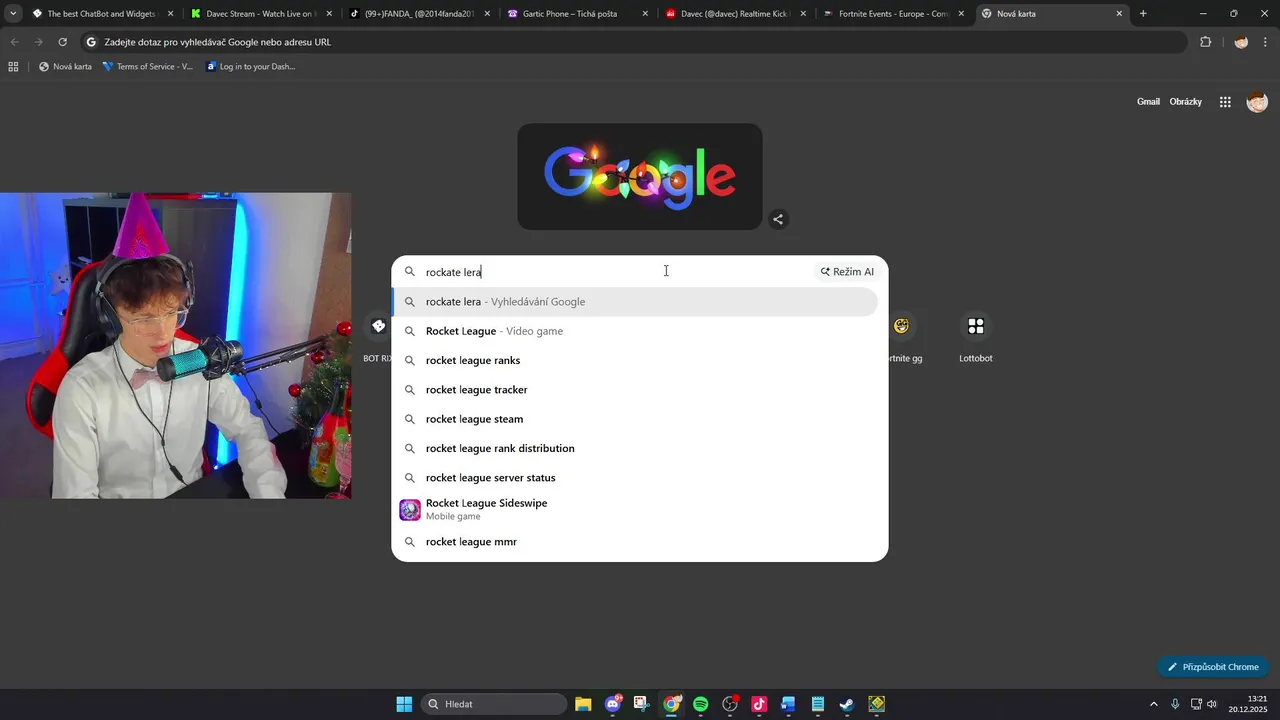Open Chrome from the taskbar

[672, 704]
